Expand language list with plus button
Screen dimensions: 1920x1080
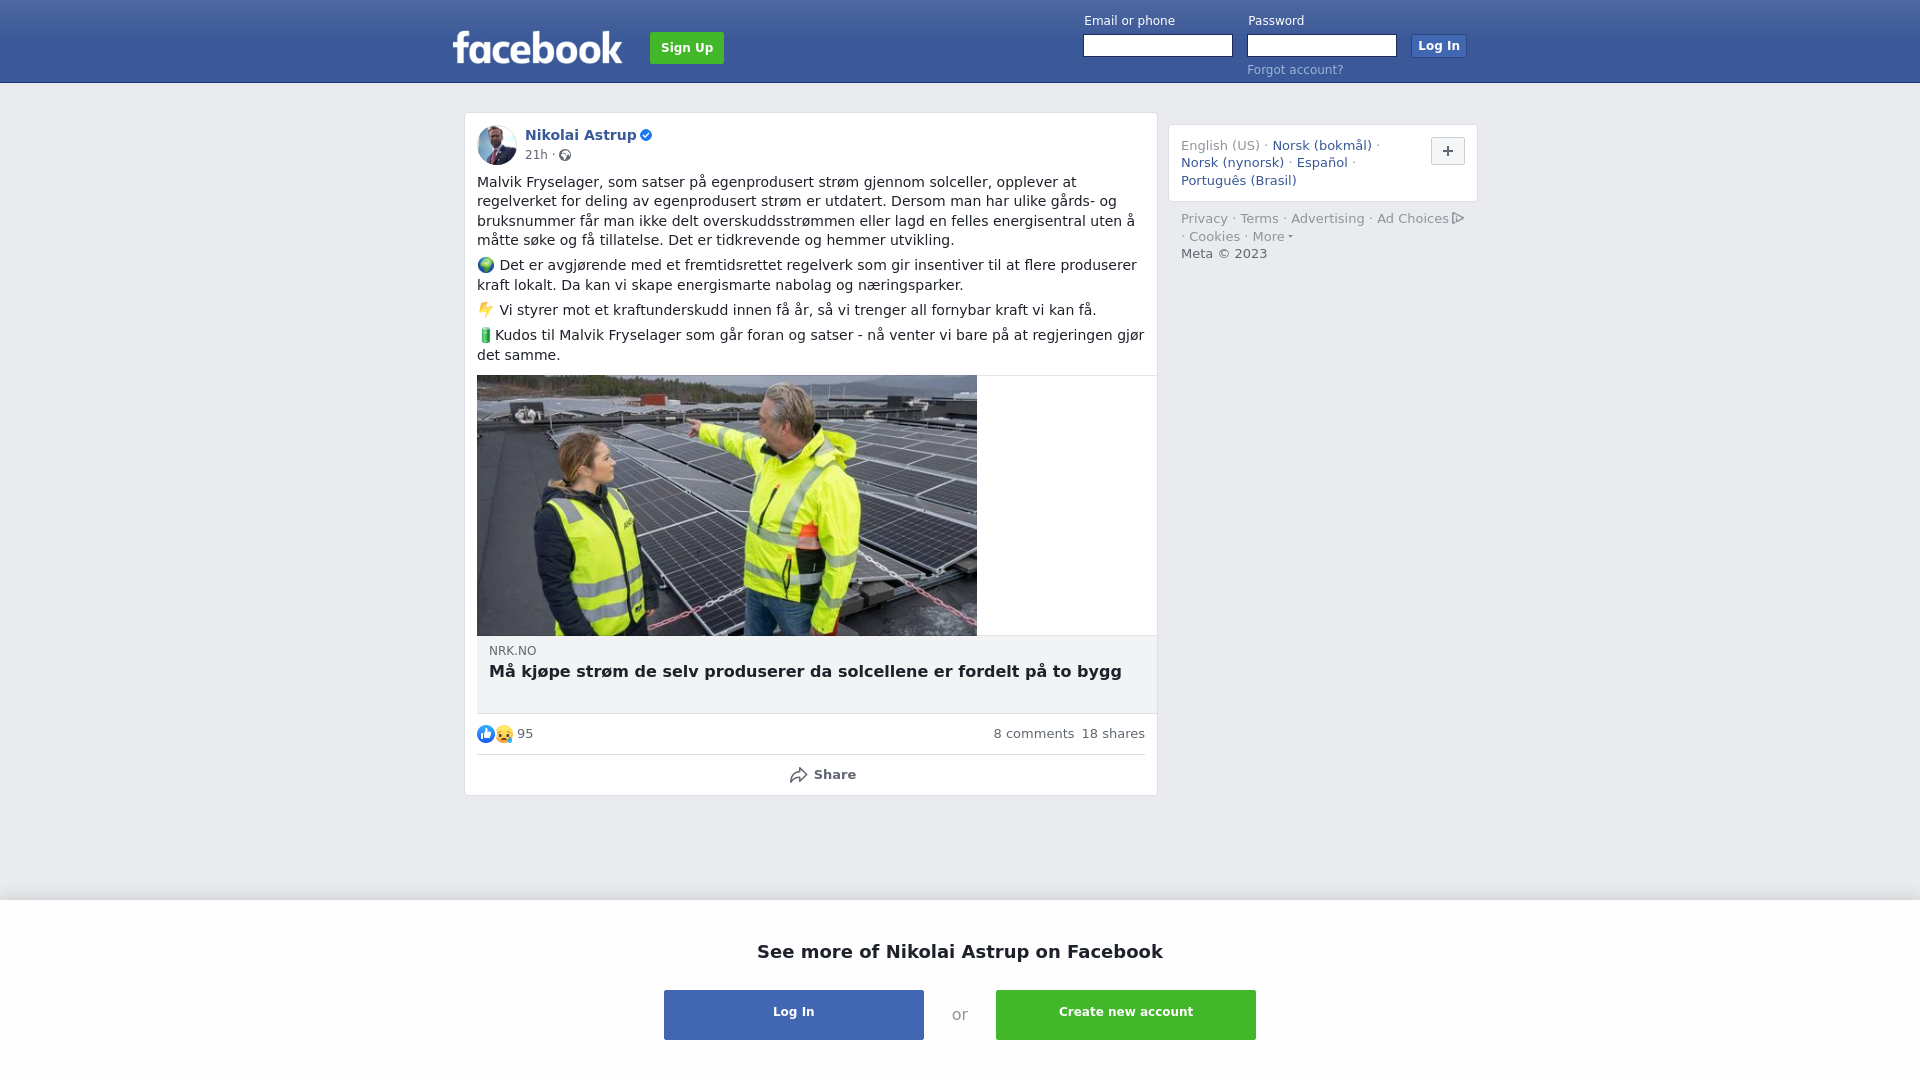(1448, 151)
